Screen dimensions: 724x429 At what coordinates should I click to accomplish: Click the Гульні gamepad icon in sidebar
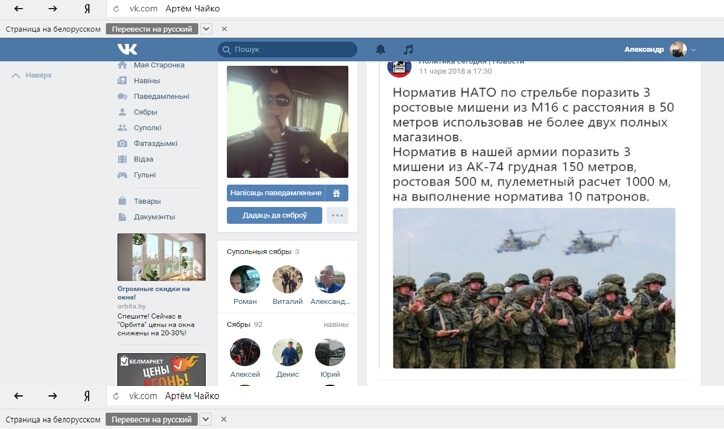pyautogui.click(x=122, y=175)
